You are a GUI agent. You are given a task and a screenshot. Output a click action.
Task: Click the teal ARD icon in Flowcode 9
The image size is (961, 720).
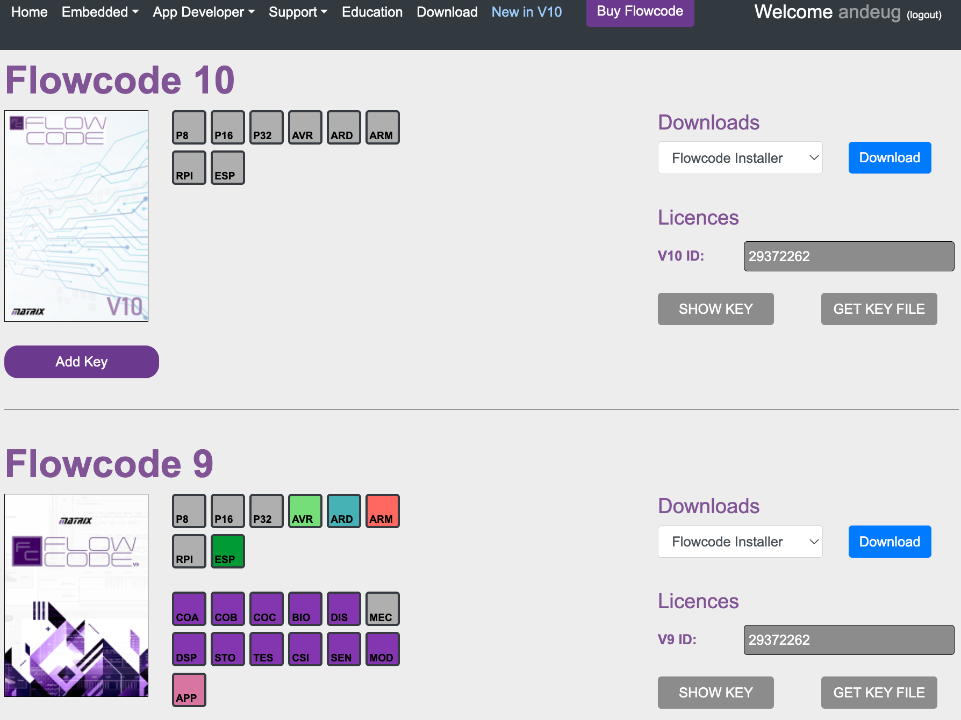[x=344, y=511]
